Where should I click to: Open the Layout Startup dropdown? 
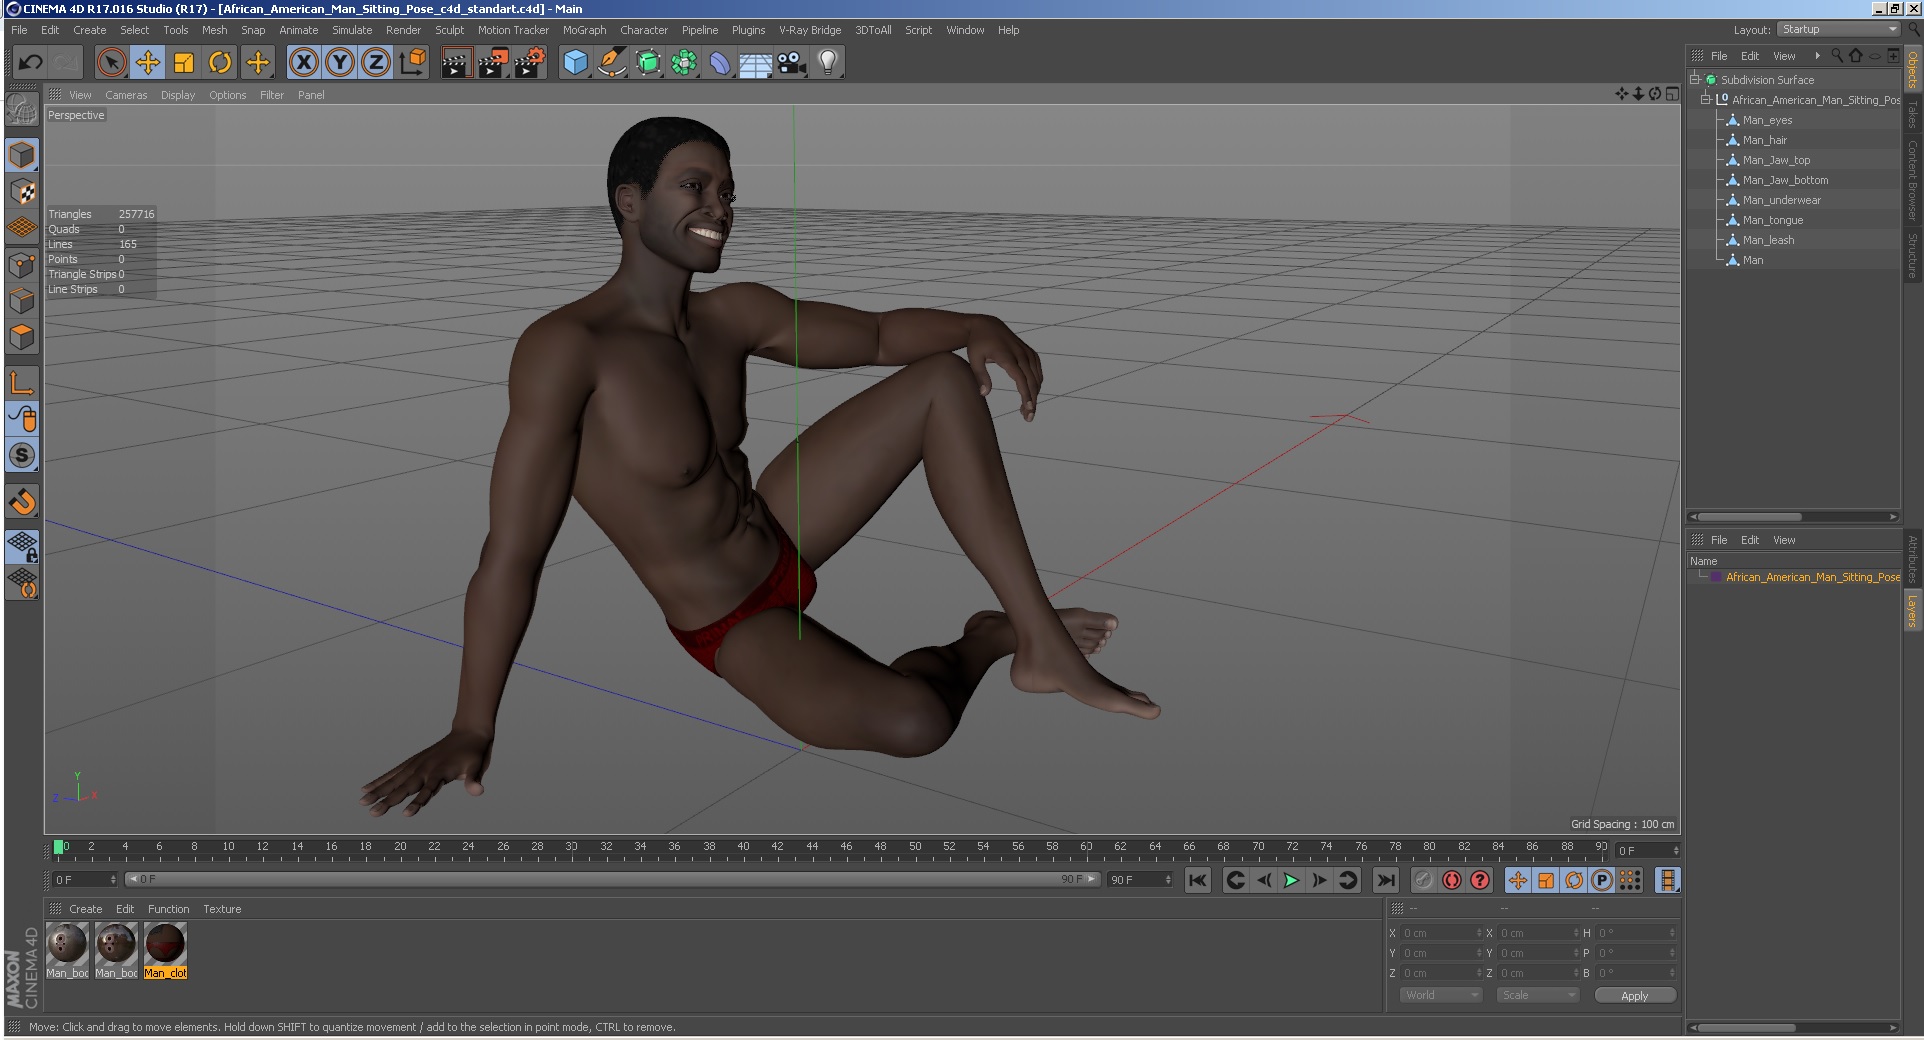tap(1838, 29)
